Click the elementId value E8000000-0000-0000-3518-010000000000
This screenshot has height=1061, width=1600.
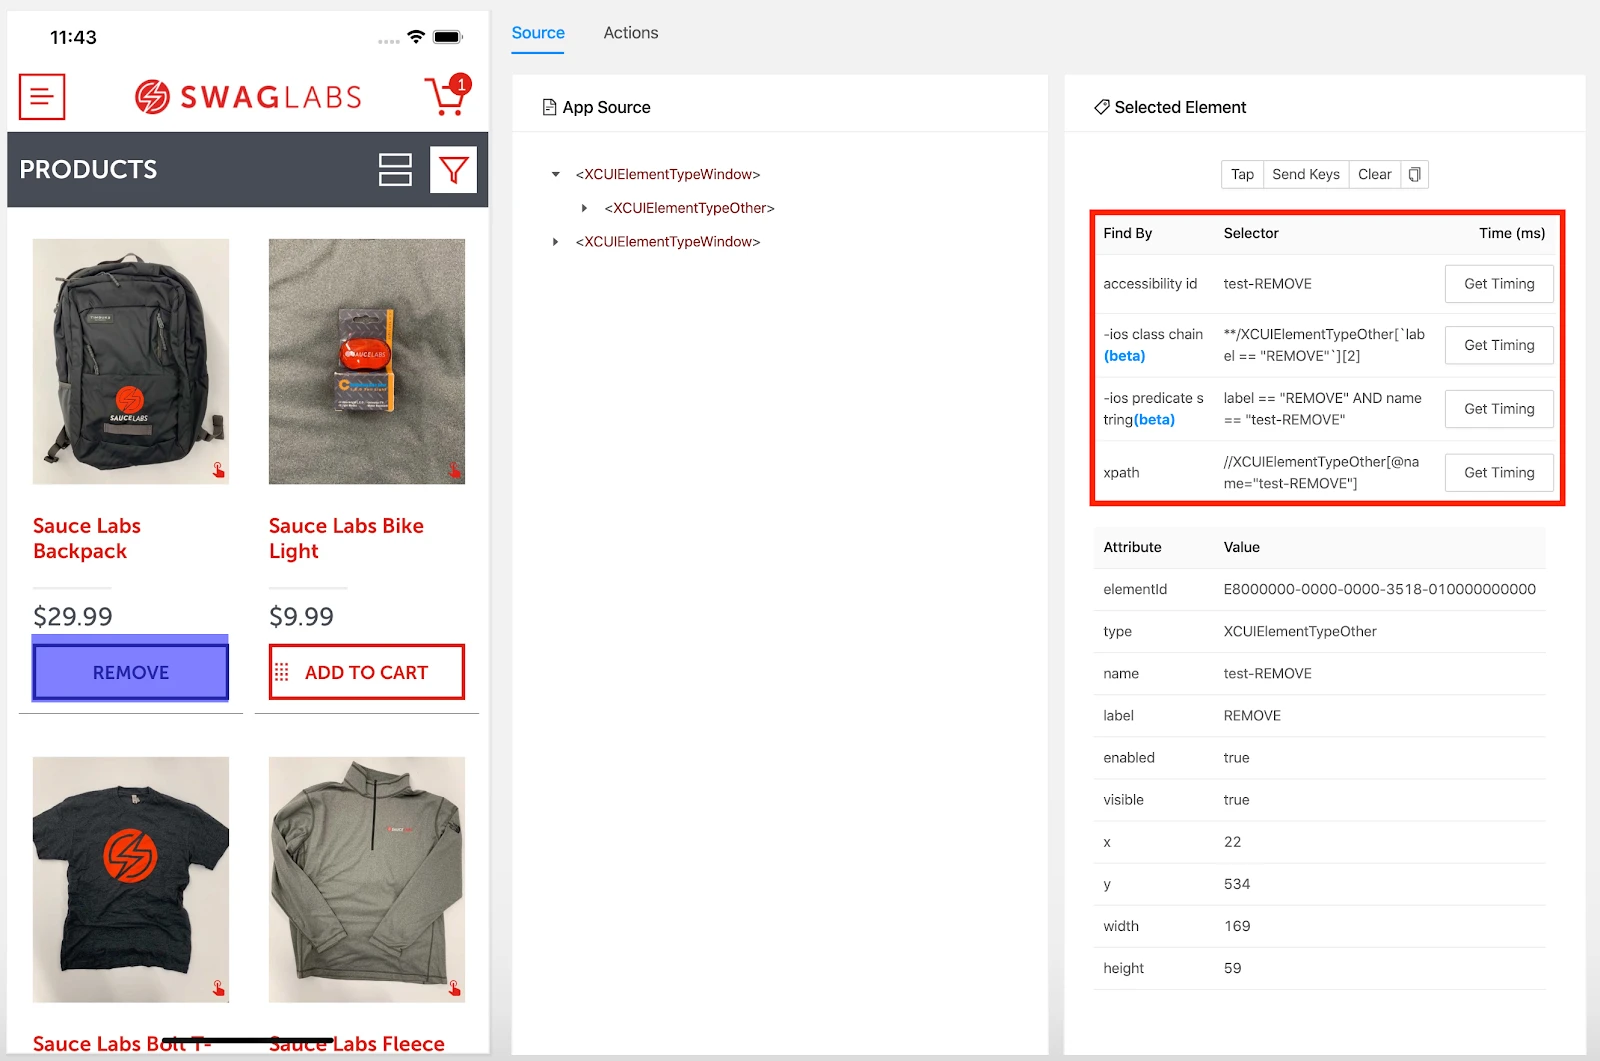coord(1379,590)
